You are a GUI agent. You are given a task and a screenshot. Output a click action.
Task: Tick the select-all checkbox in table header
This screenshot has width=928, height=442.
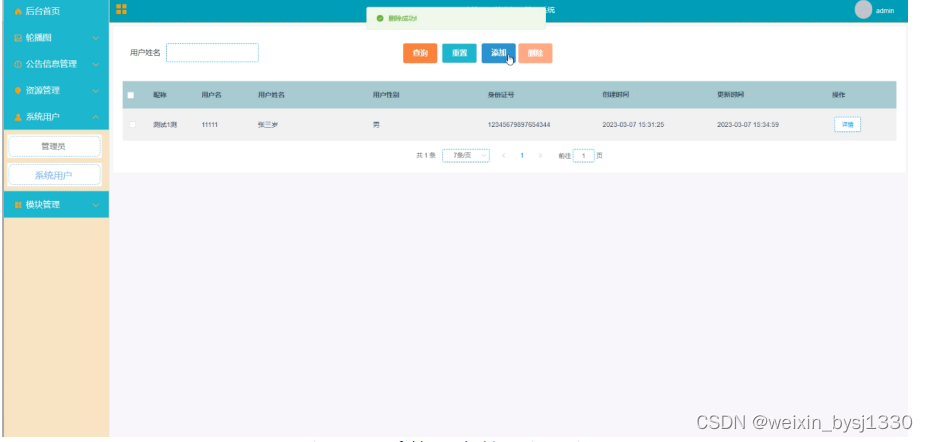pos(131,95)
